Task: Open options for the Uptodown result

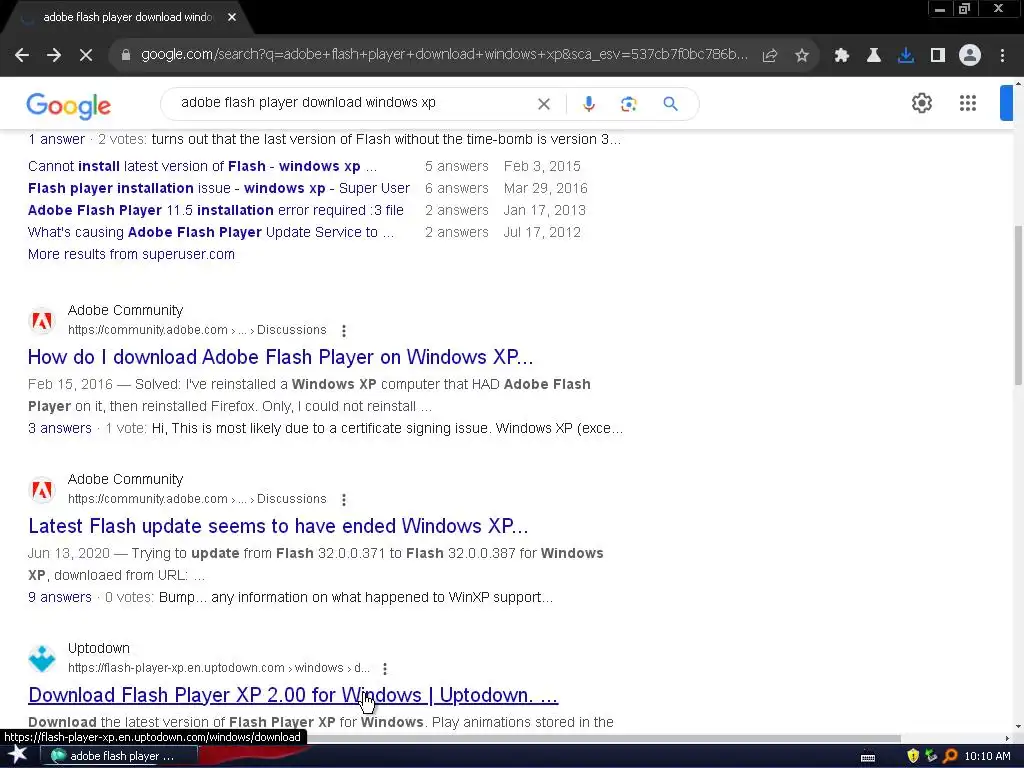Action: point(385,669)
